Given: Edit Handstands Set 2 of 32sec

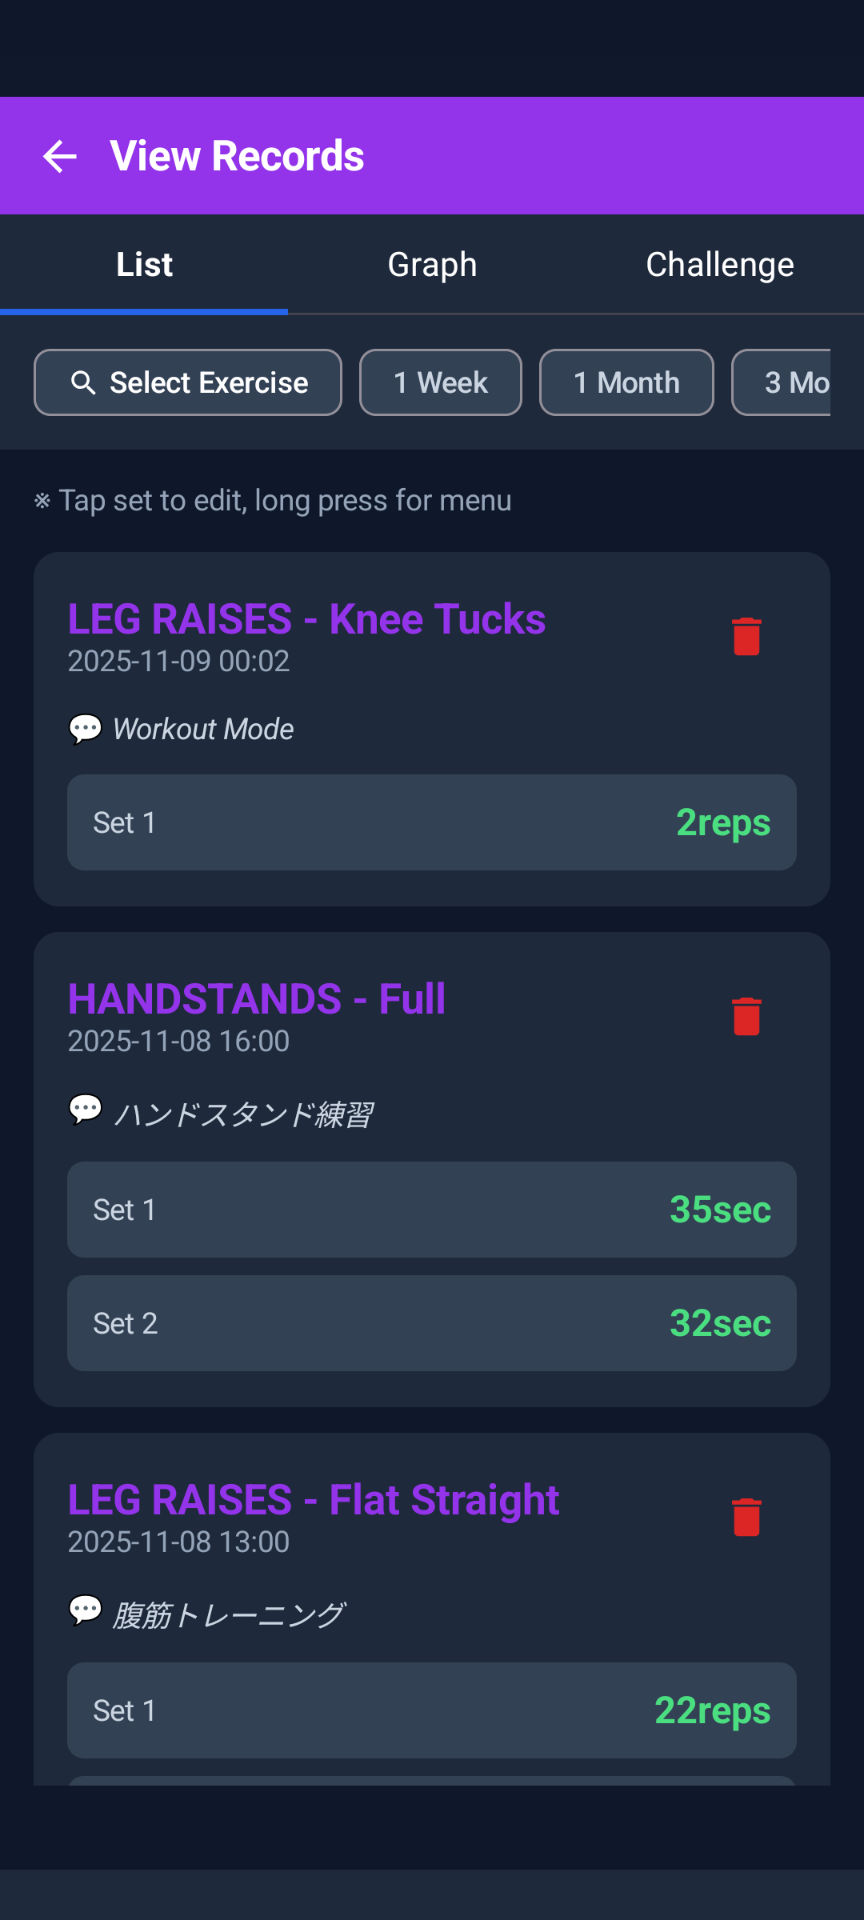Looking at the screenshot, I should pyautogui.click(x=432, y=1323).
